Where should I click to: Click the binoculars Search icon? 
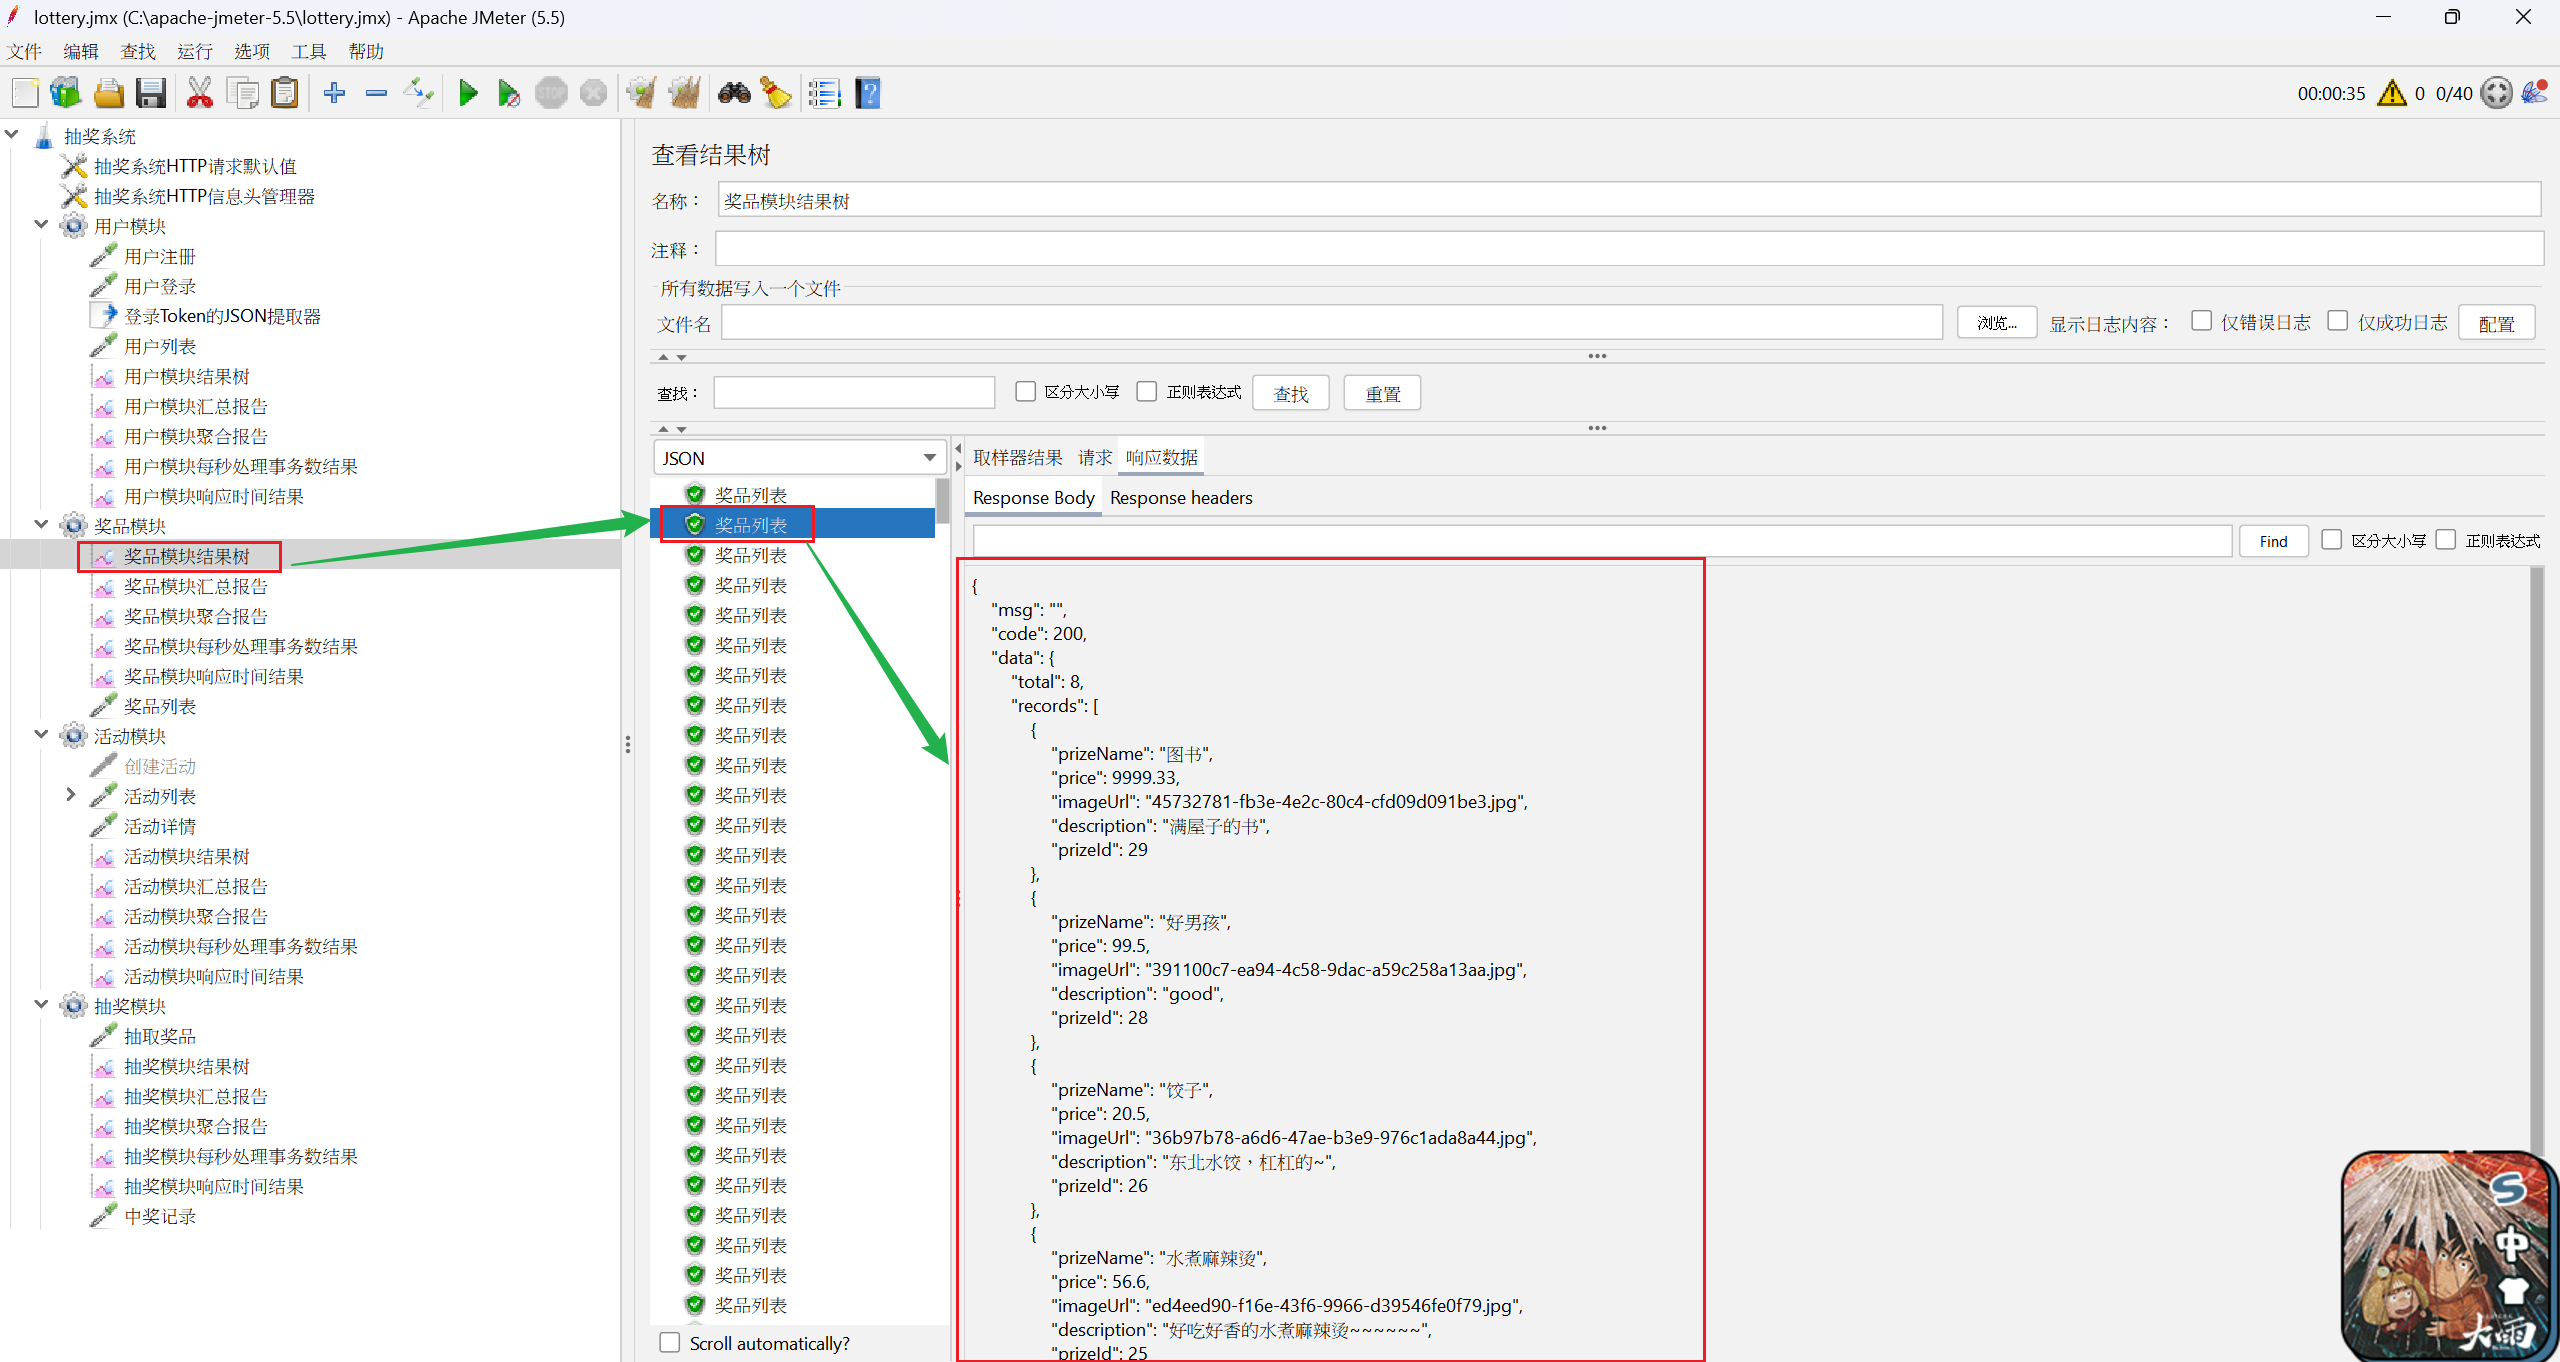pyautogui.click(x=734, y=94)
